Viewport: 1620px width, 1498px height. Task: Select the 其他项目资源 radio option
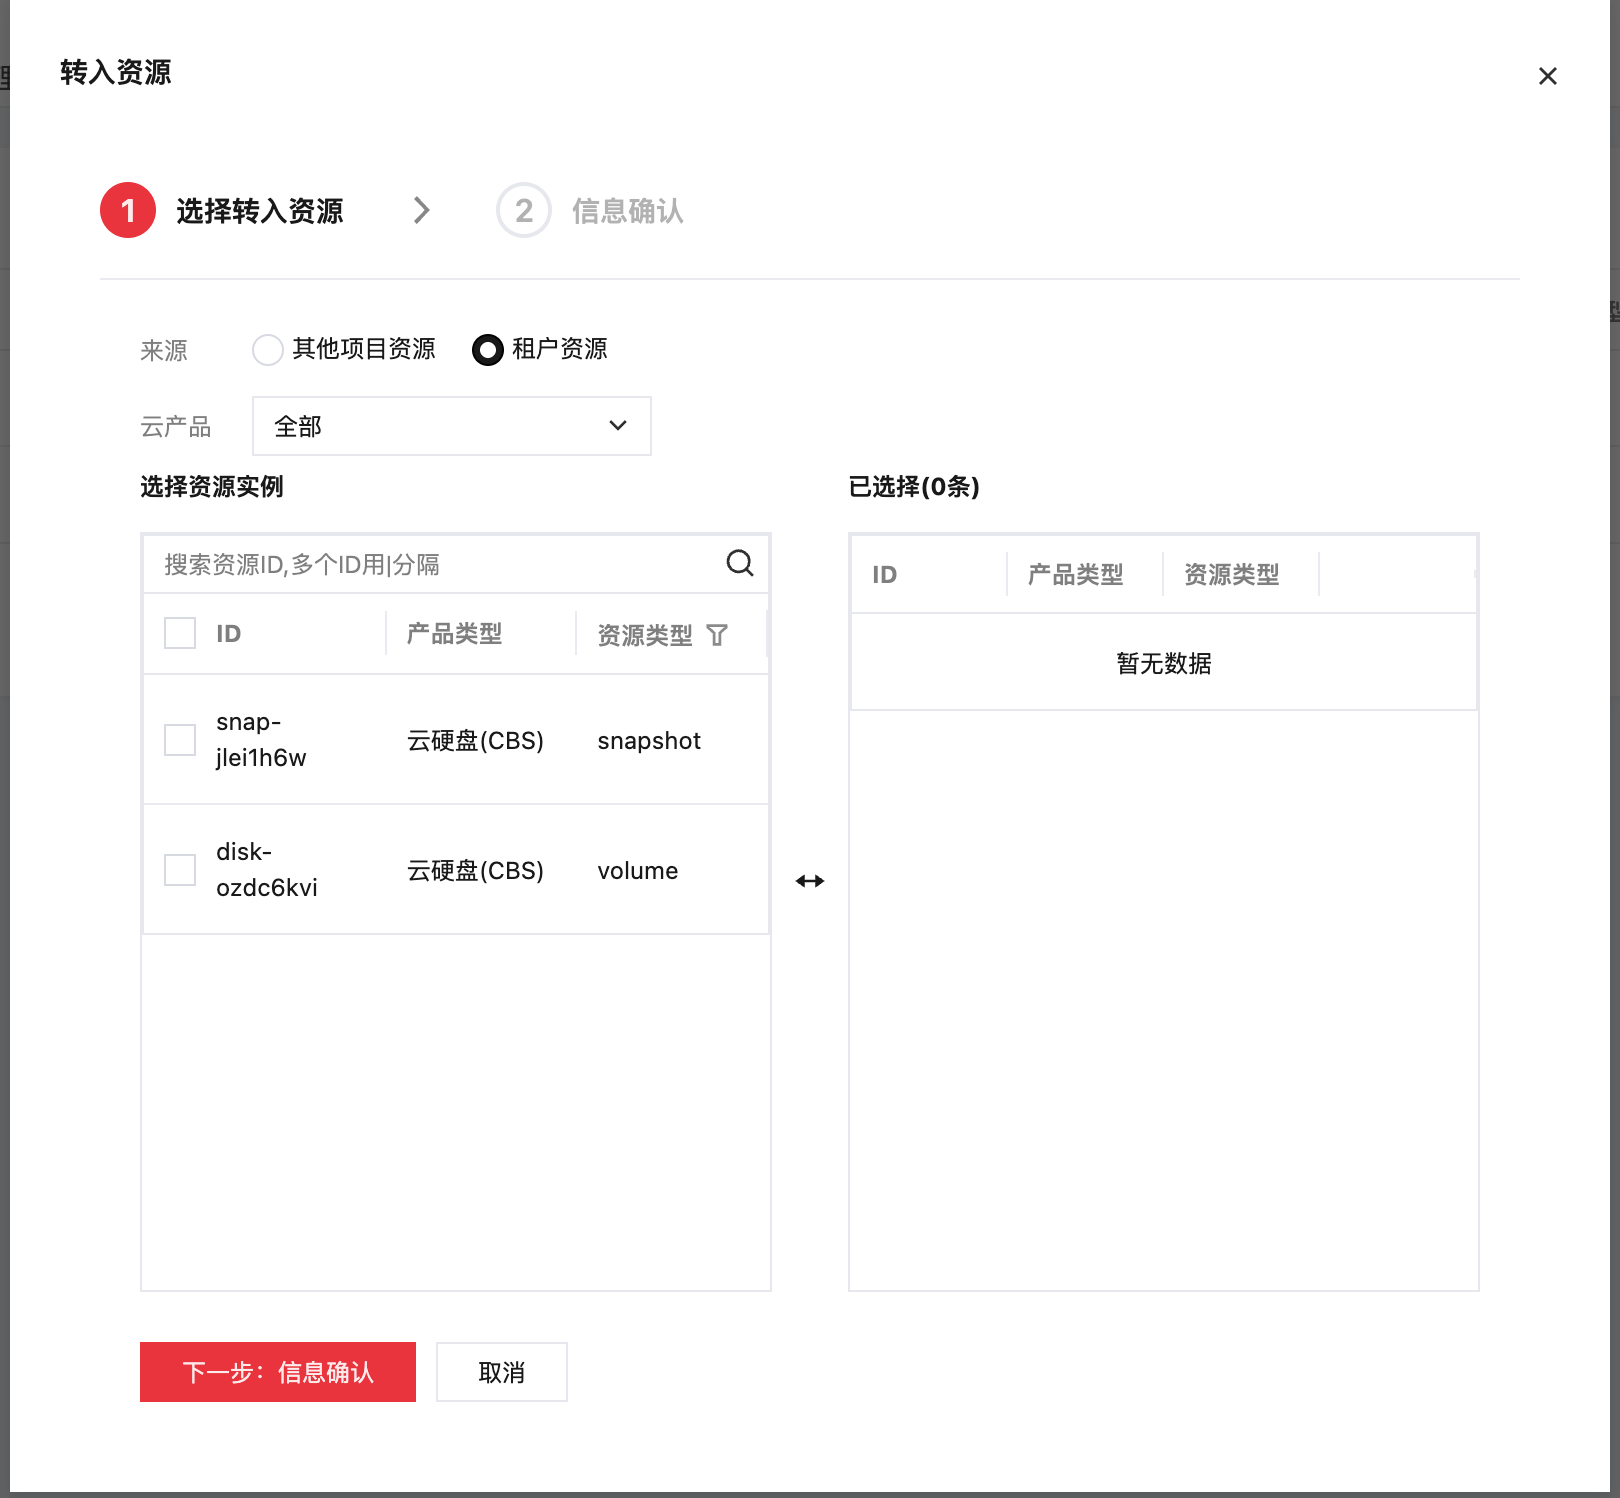click(x=268, y=350)
